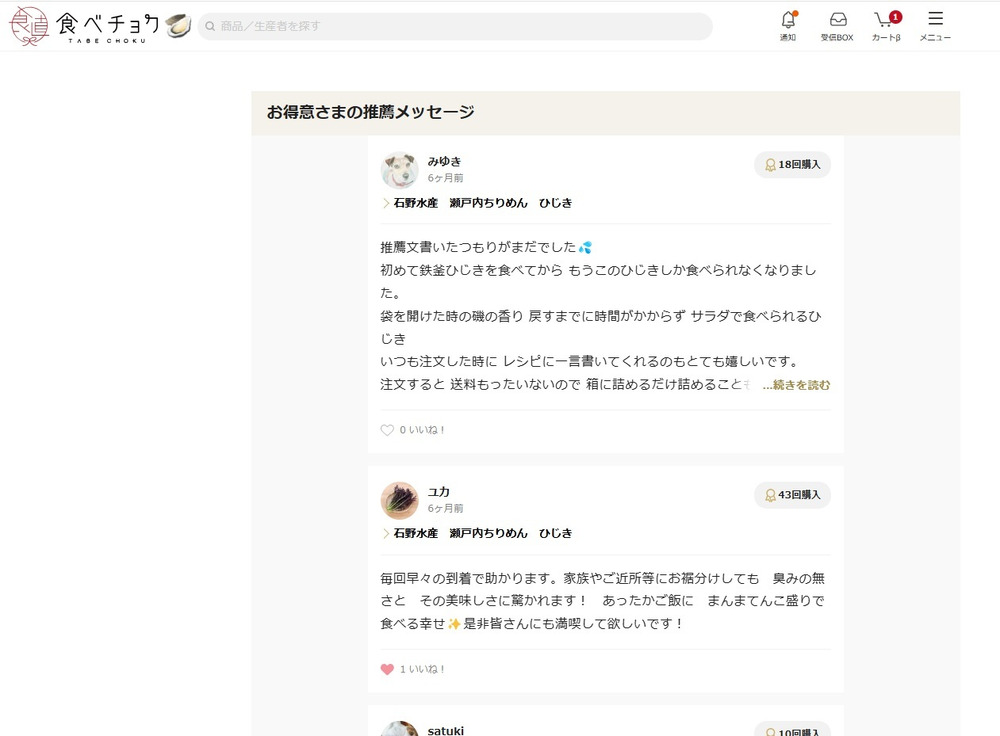Click the search magnifier icon
The image size is (1000, 736).
(210, 26)
